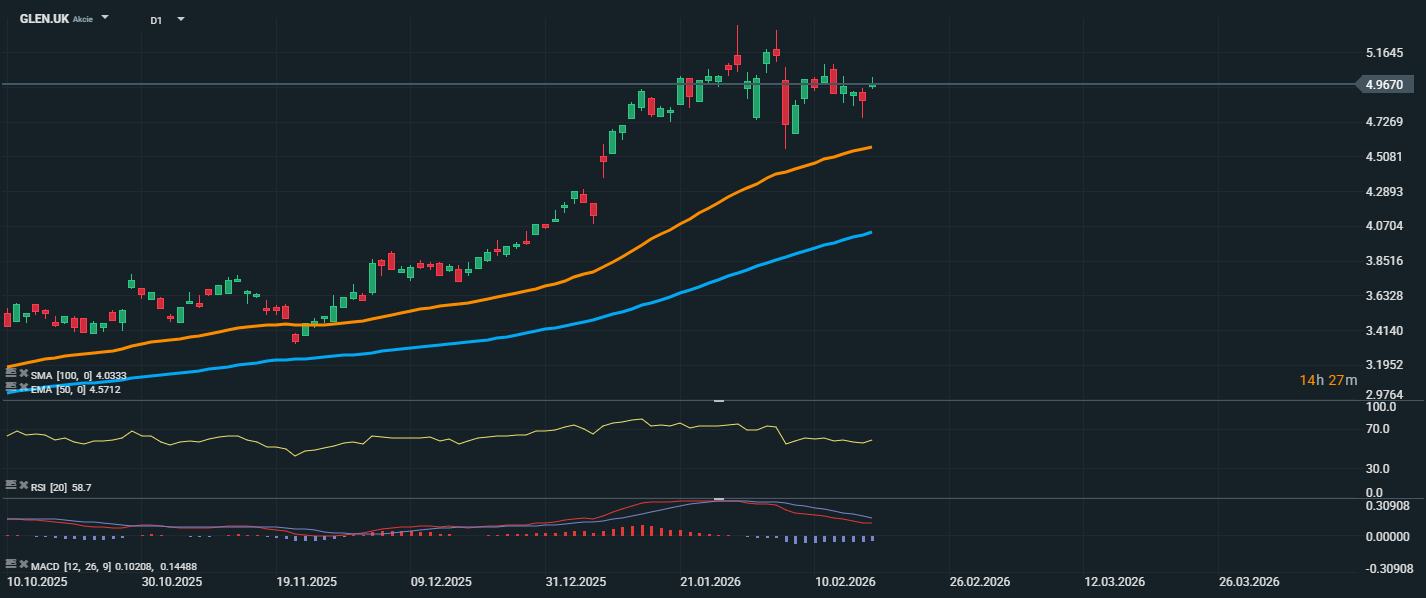Remove the EMA indicator with its X
Viewport: 1426px width, 598px height.
click(23, 386)
